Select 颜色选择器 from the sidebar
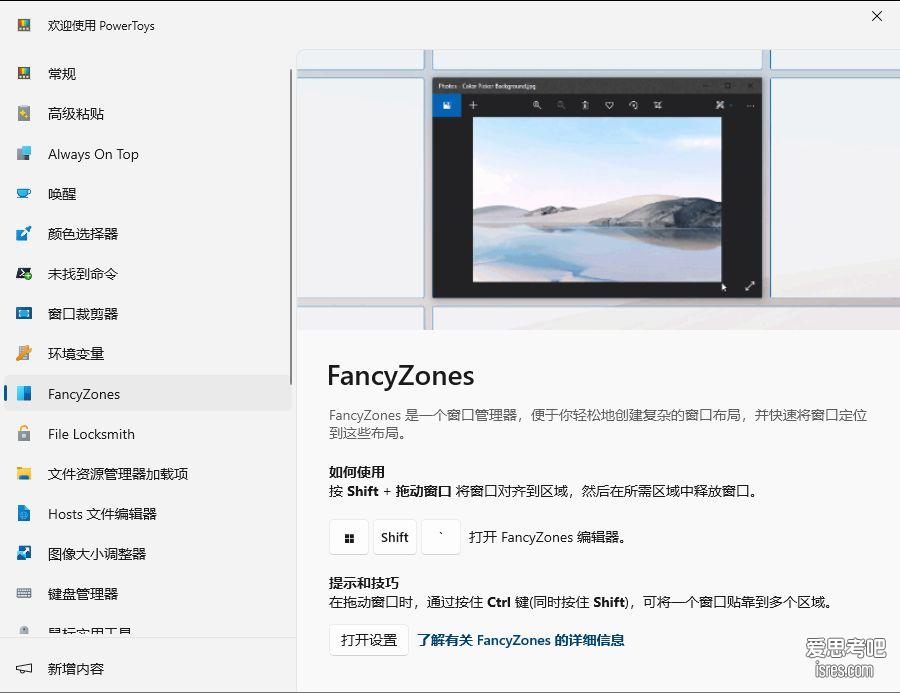The width and height of the screenshot is (900, 693). tap(148, 234)
